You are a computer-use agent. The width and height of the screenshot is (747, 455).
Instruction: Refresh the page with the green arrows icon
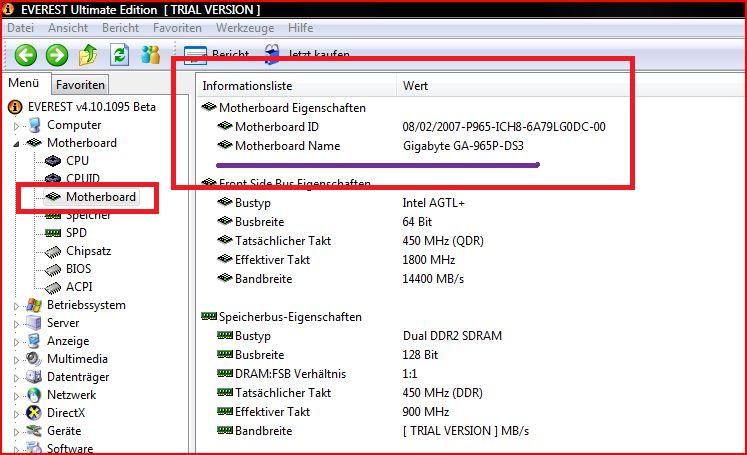(120, 55)
